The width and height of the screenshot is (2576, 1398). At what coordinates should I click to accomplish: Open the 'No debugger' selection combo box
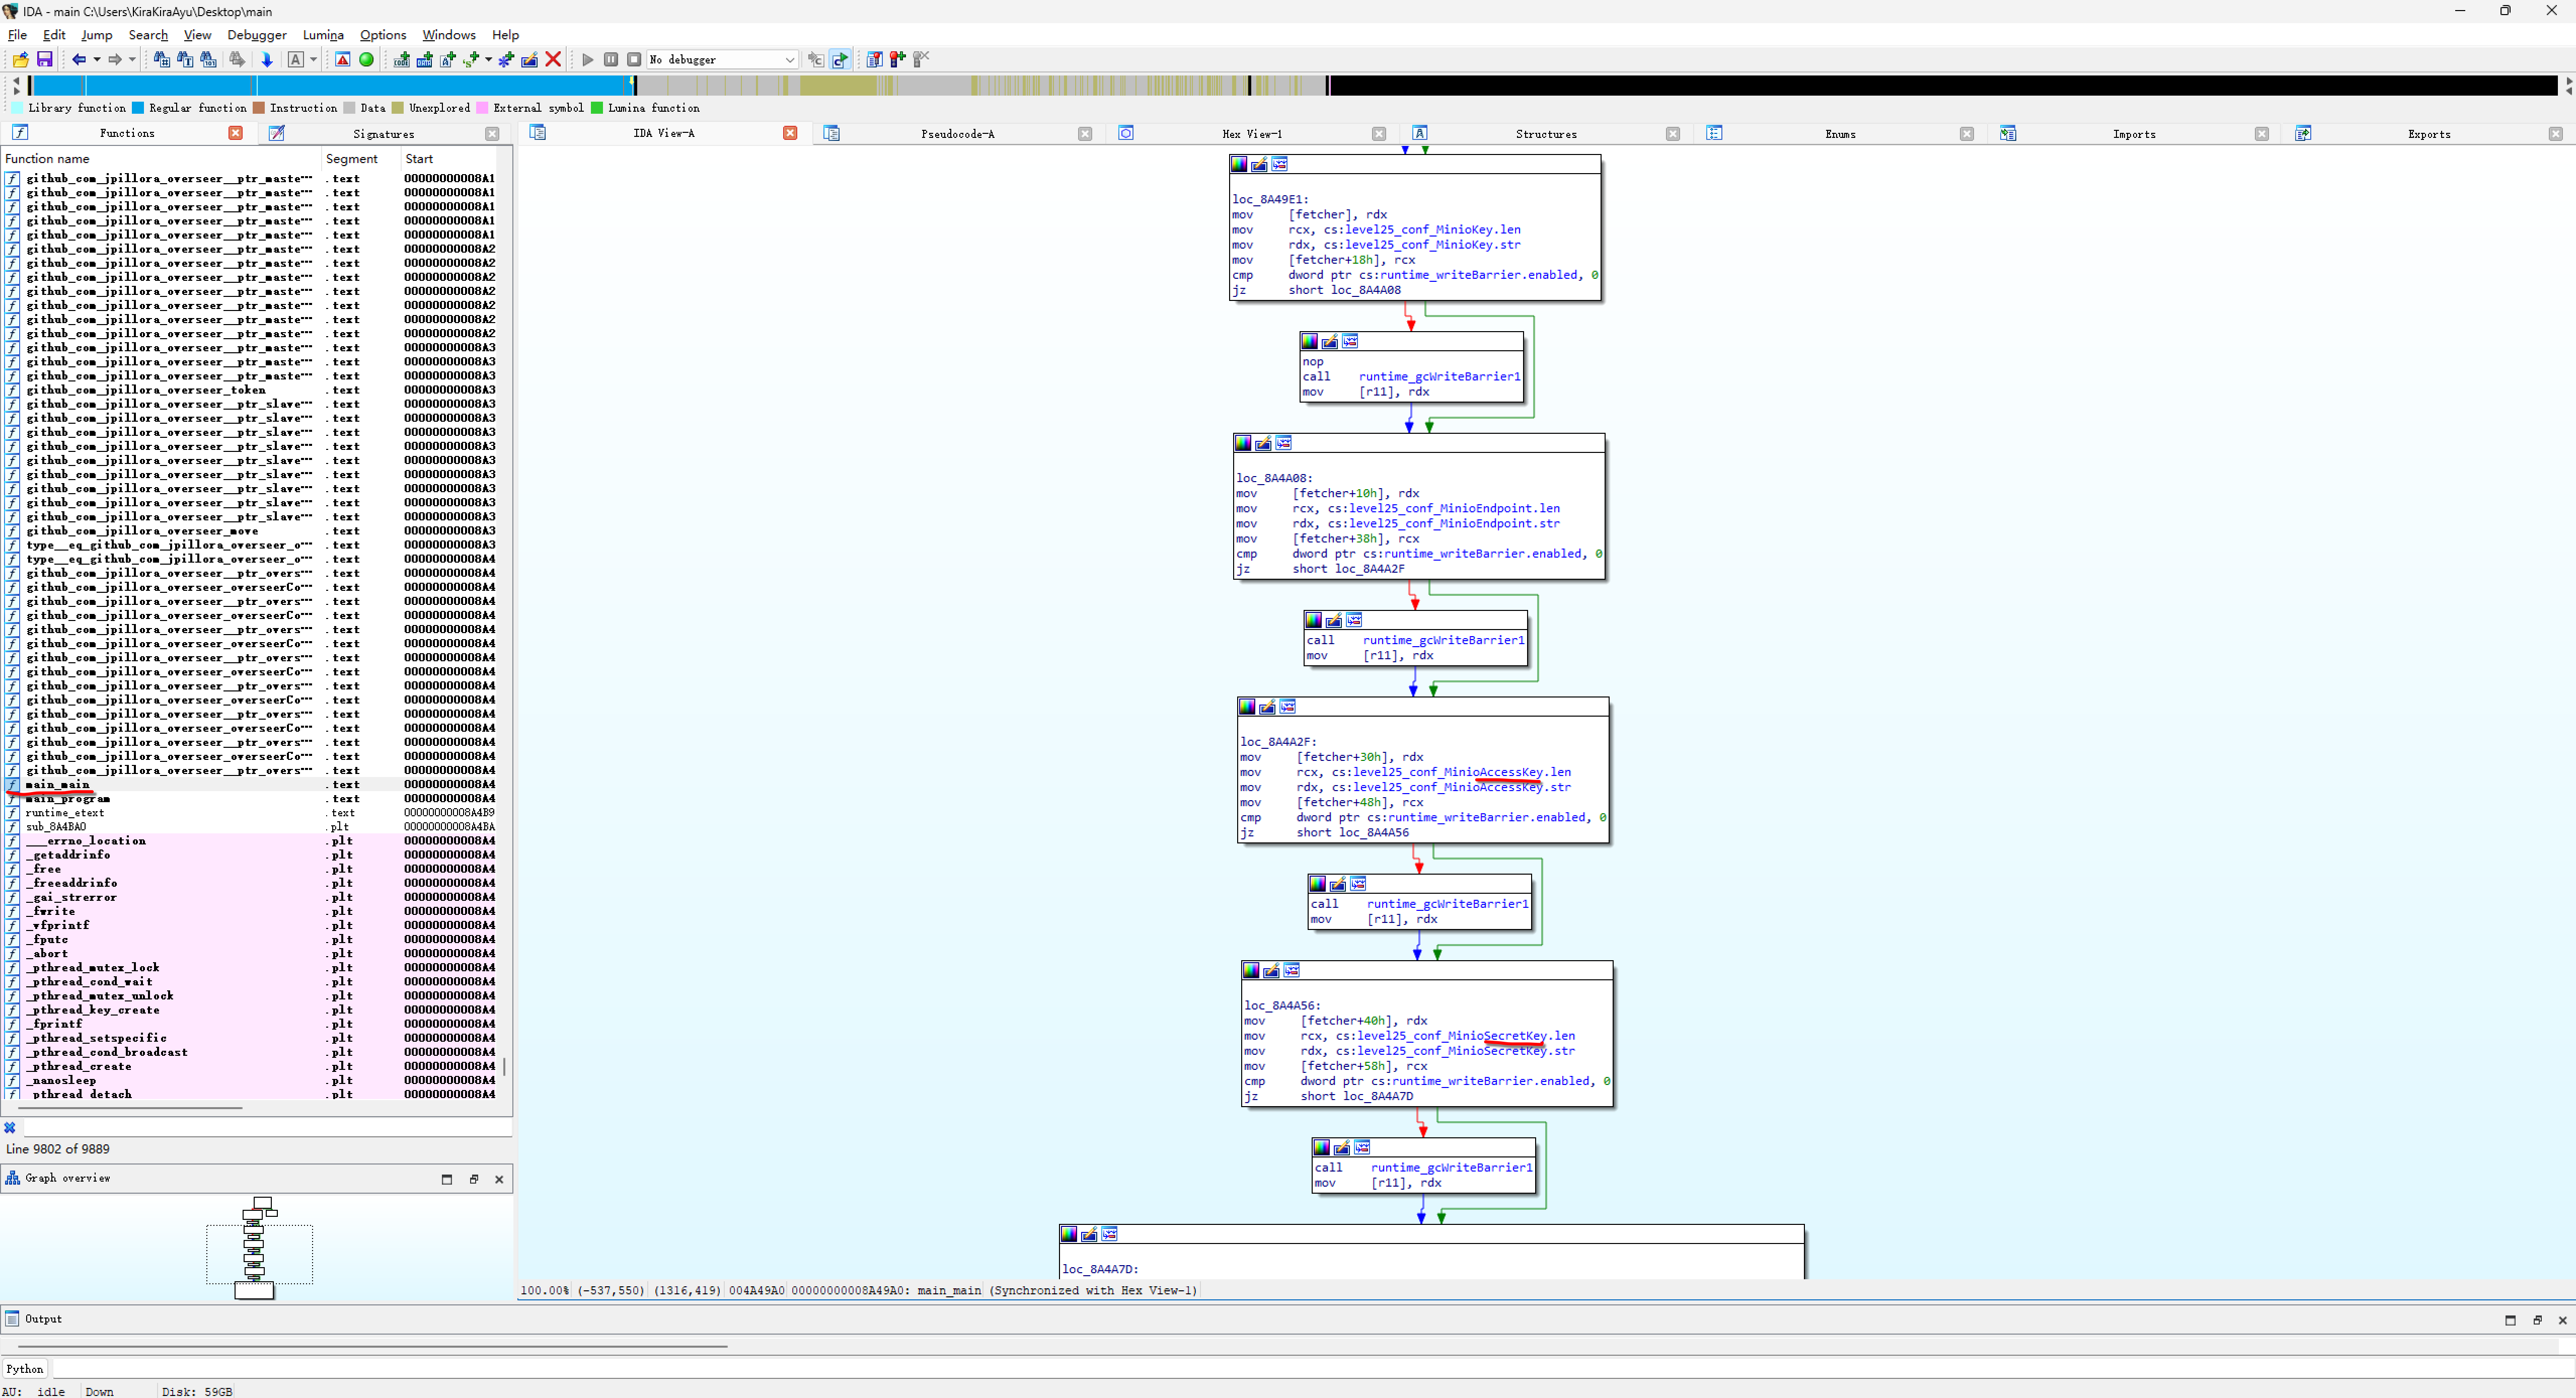[722, 60]
